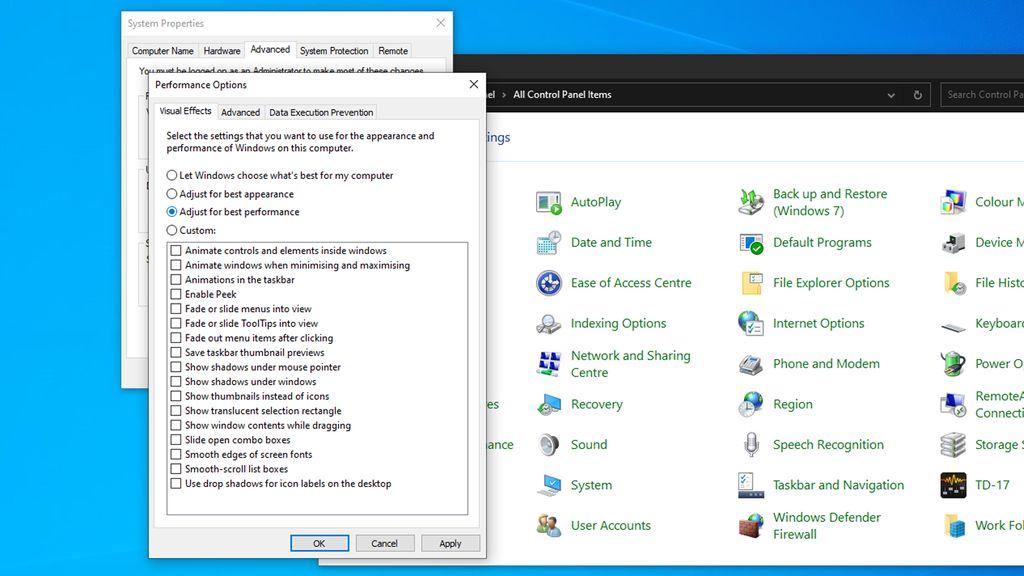Click the Search Control Panel field
Screen dimensions: 1024x576
click(x=982, y=95)
